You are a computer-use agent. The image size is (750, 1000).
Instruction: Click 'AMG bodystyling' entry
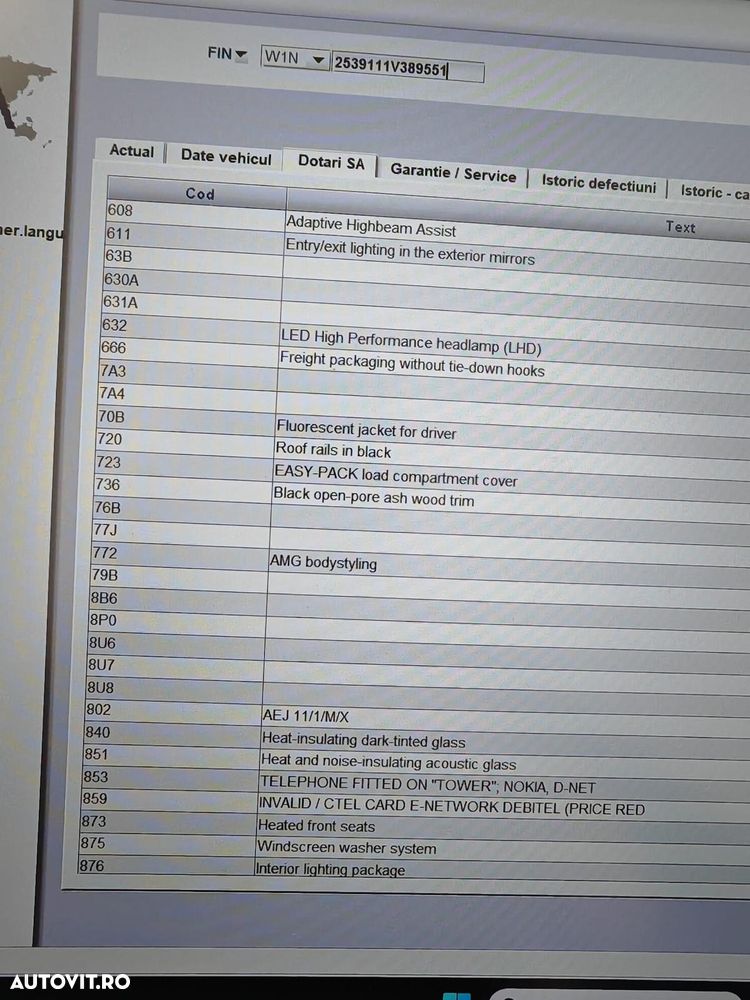[x=323, y=562]
